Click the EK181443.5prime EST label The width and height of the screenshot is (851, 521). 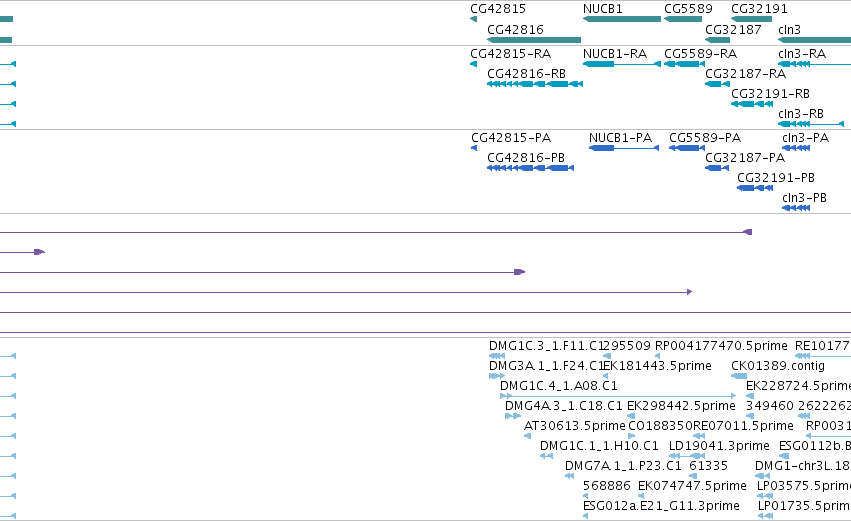pyautogui.click(x=657, y=366)
